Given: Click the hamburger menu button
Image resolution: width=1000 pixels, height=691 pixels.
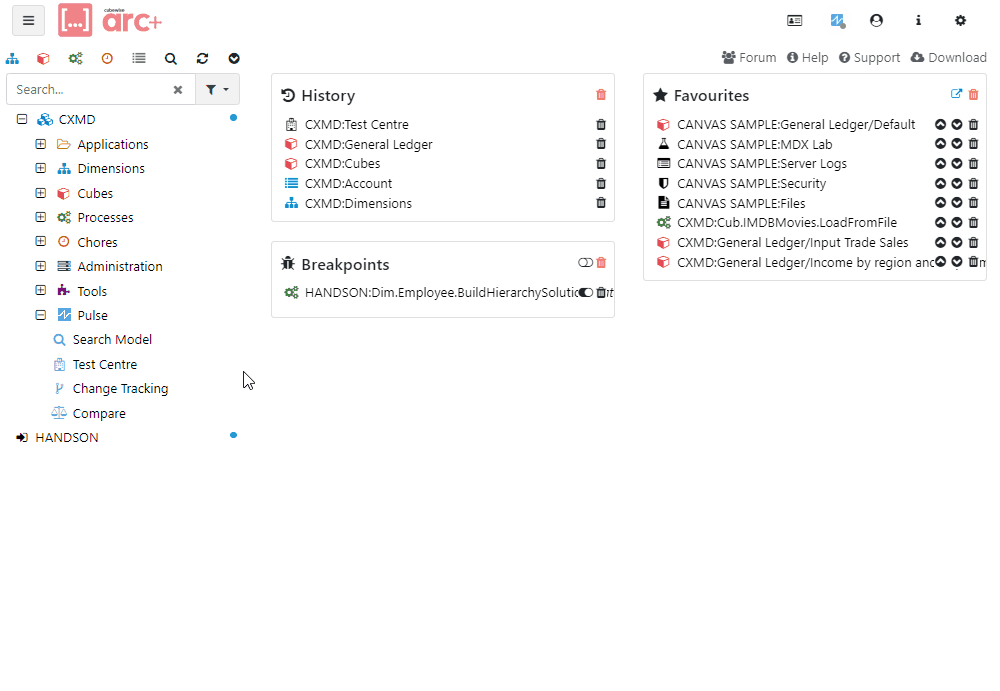Looking at the screenshot, I should coord(28,20).
